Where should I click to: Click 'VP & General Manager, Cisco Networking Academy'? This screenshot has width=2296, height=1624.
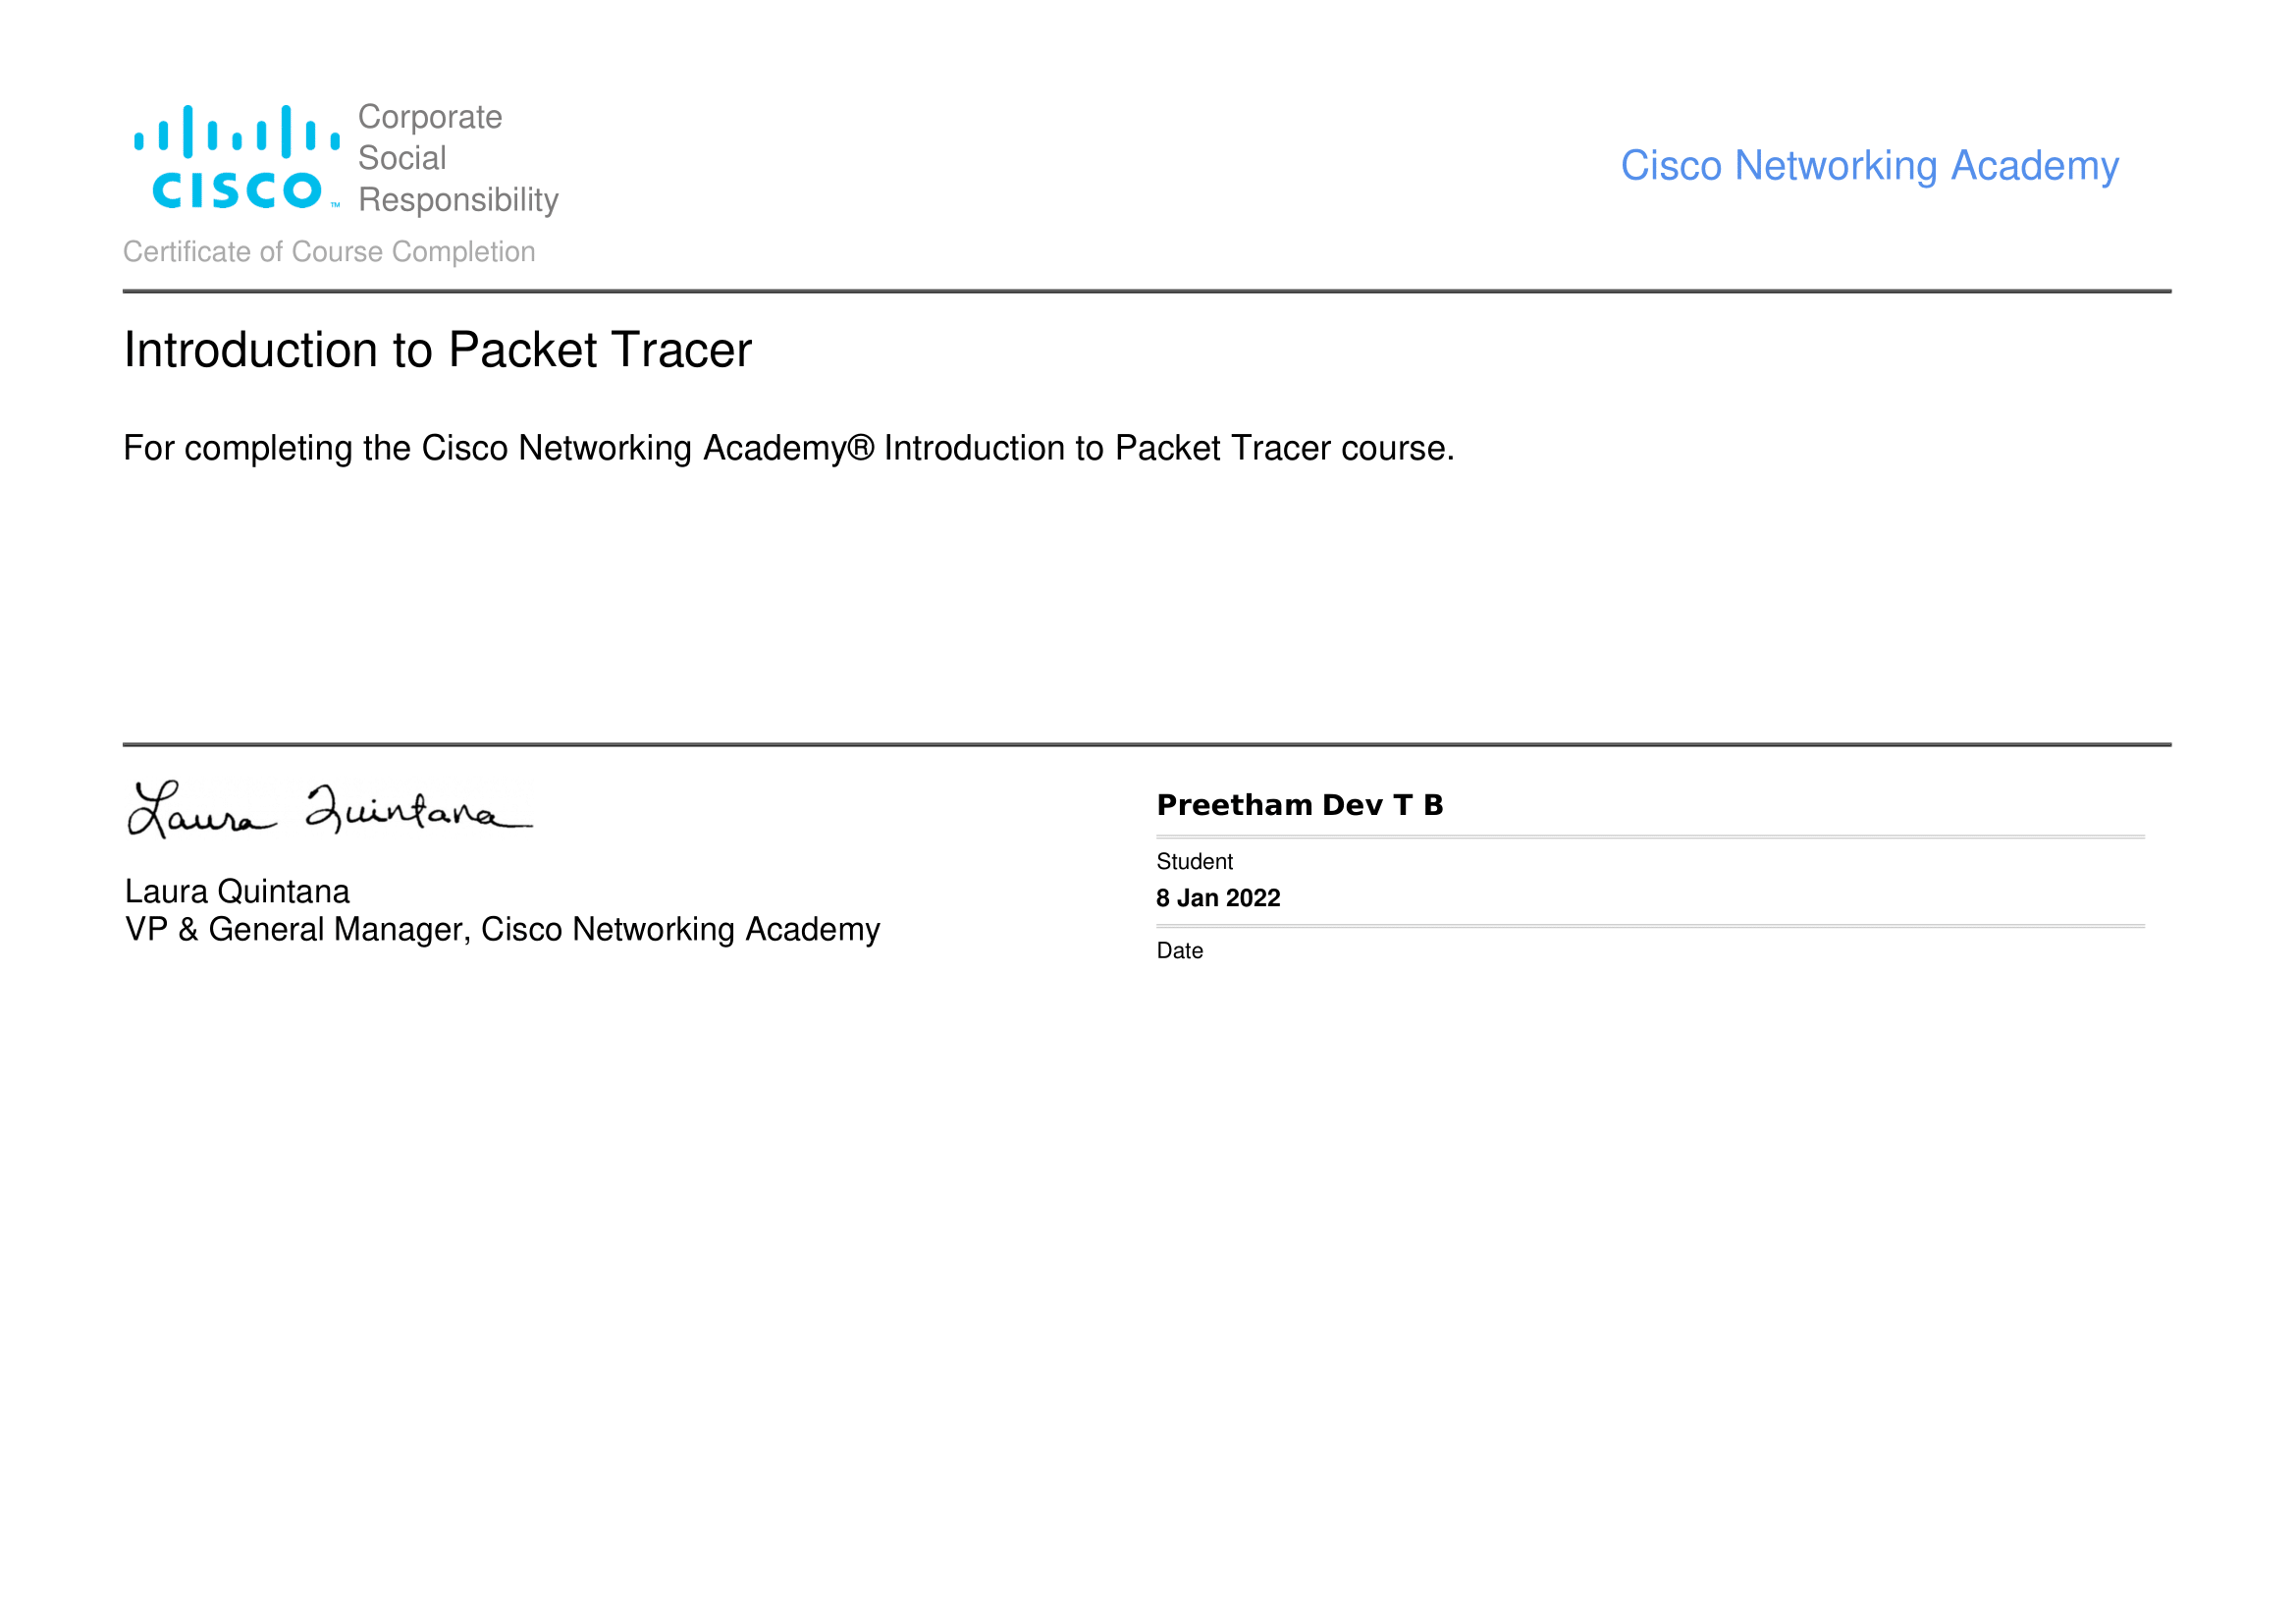click(502, 930)
